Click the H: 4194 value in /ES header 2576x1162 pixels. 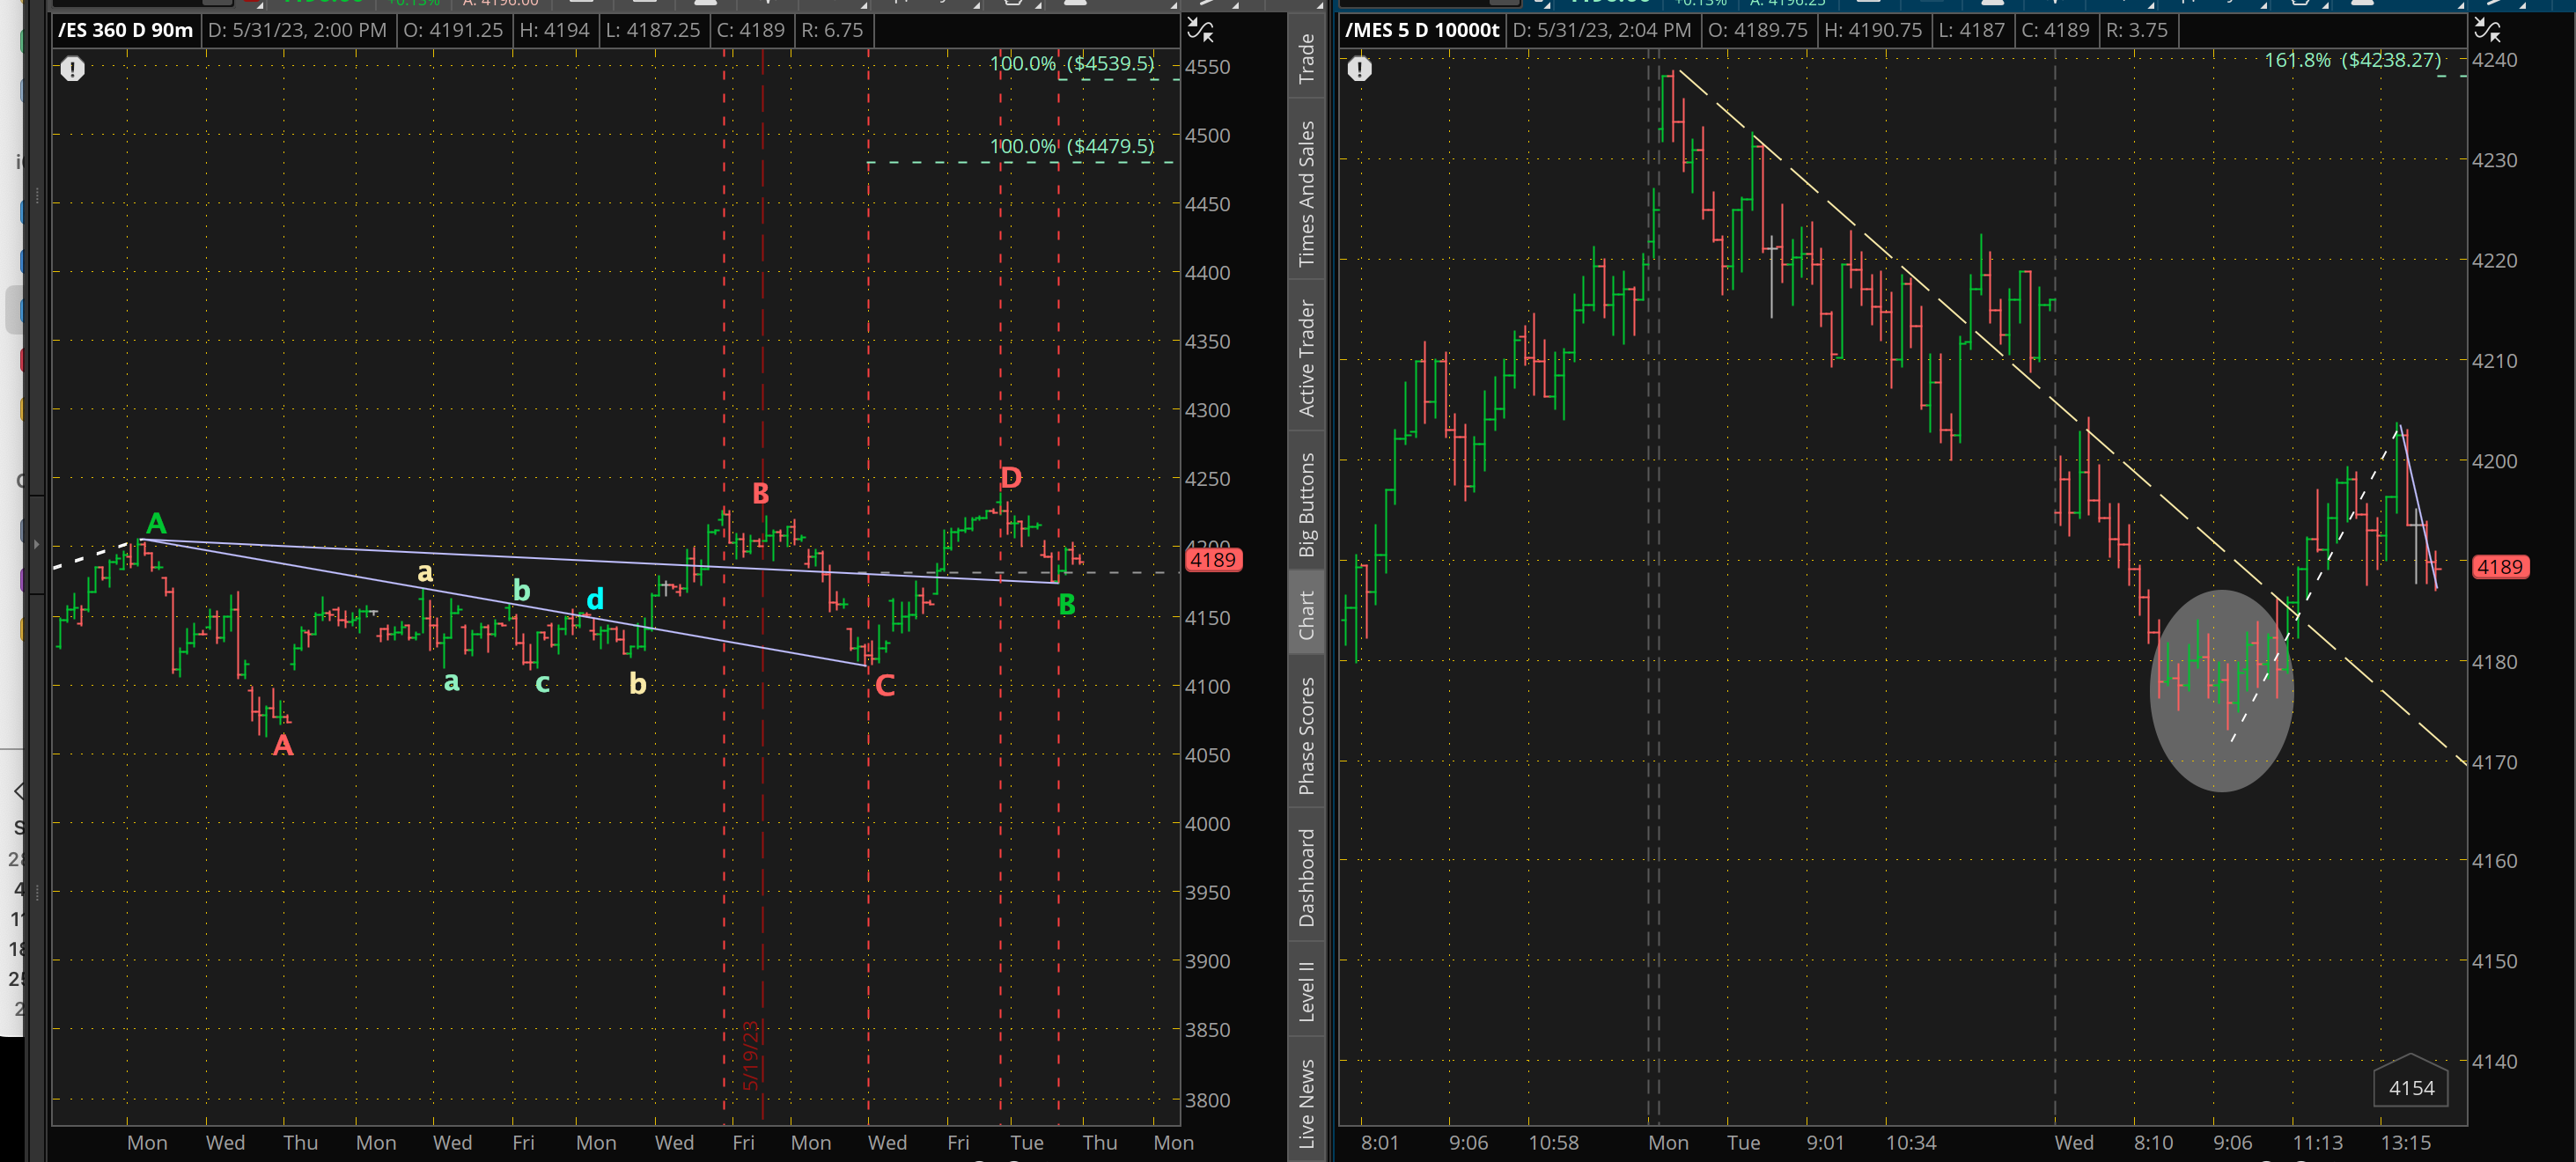(x=555, y=30)
